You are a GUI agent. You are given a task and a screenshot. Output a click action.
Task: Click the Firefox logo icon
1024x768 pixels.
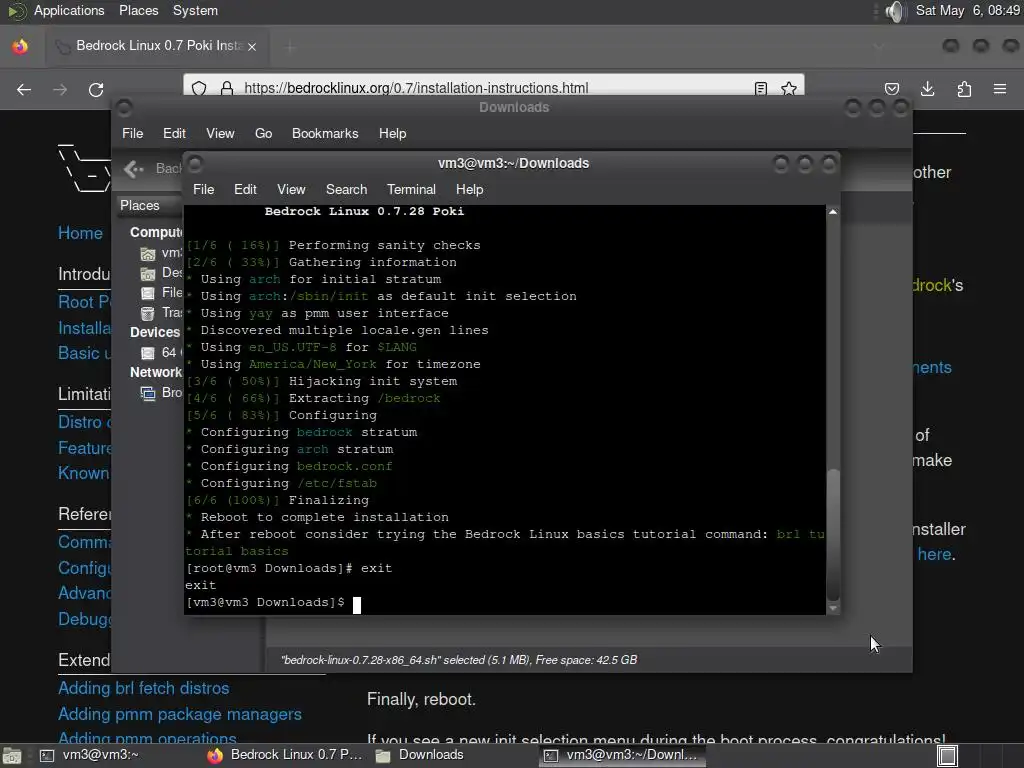(20, 46)
